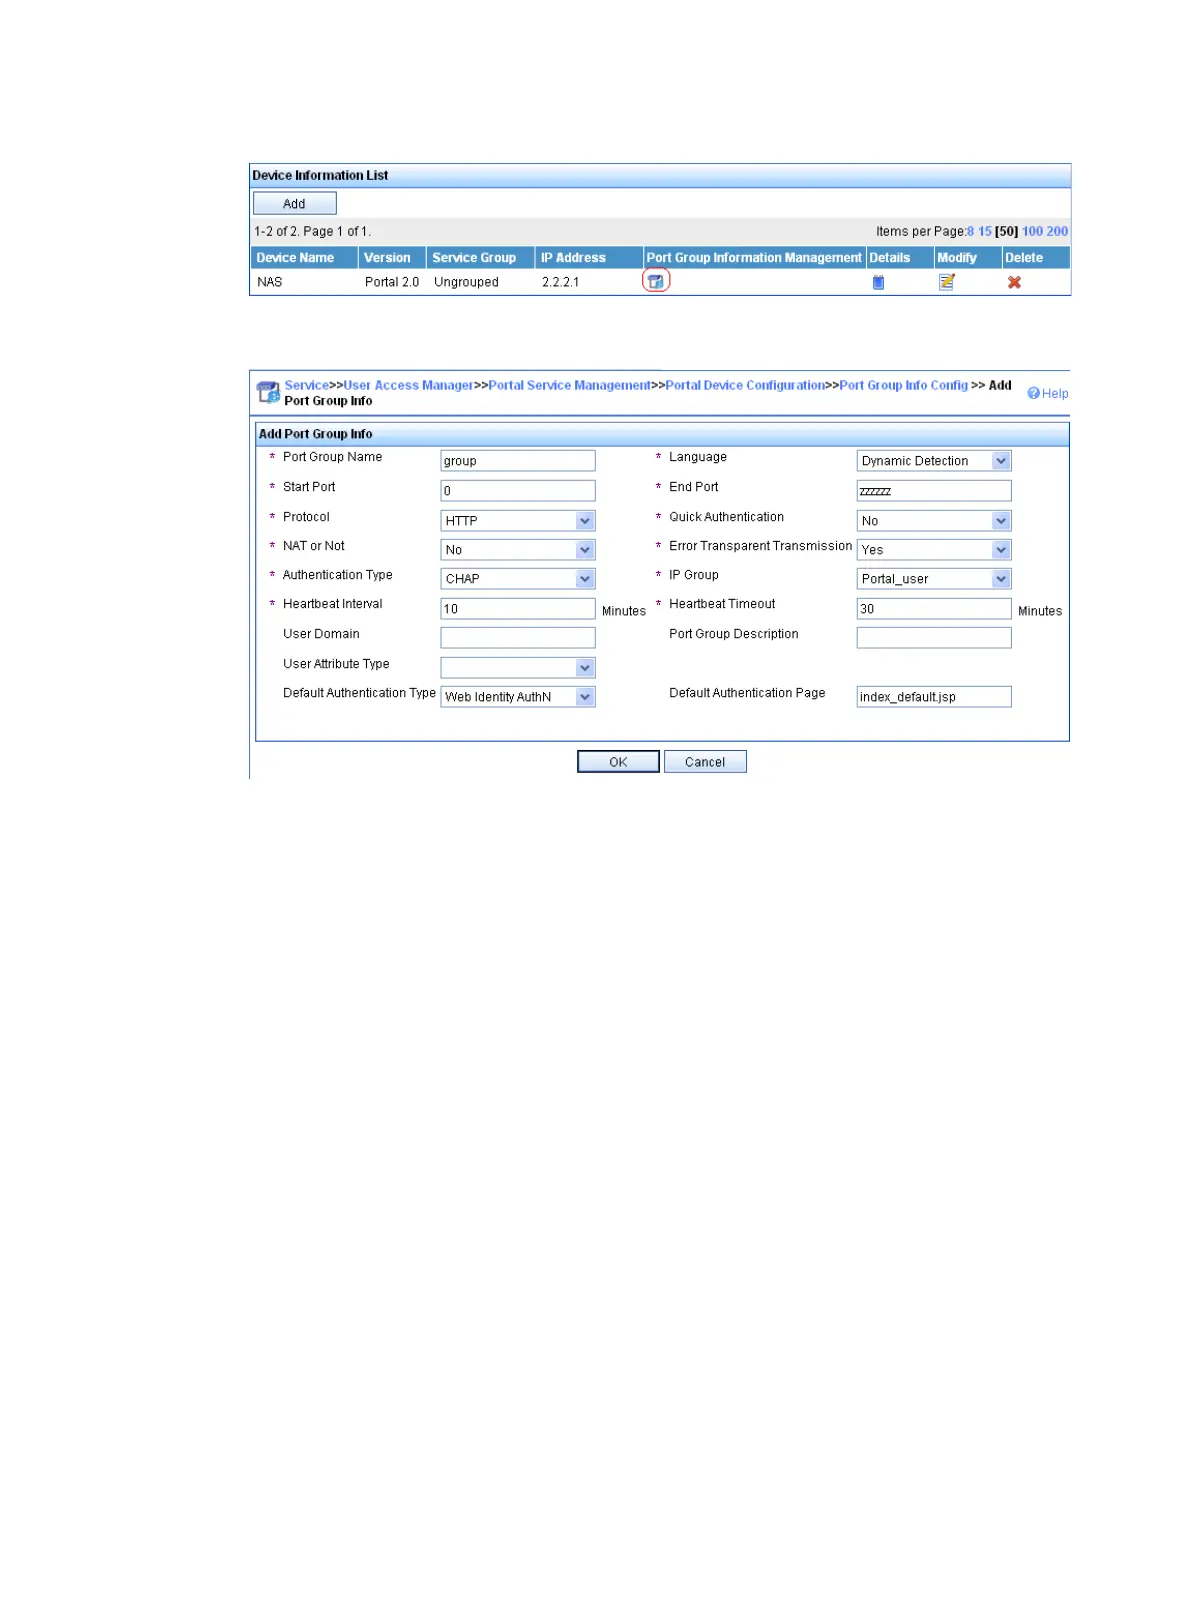Set items per page to 8

coord(970,231)
